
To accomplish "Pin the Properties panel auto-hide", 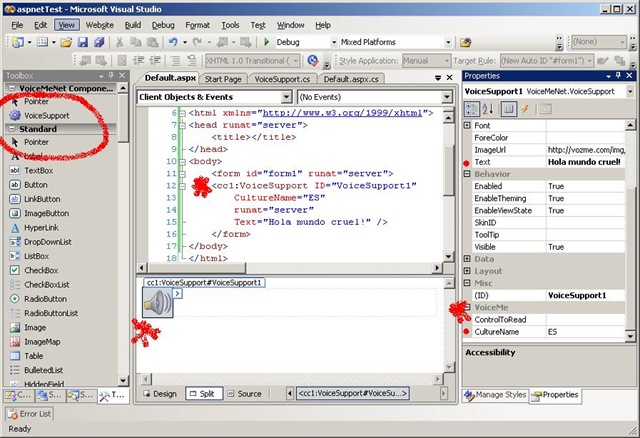I will (x=618, y=76).
